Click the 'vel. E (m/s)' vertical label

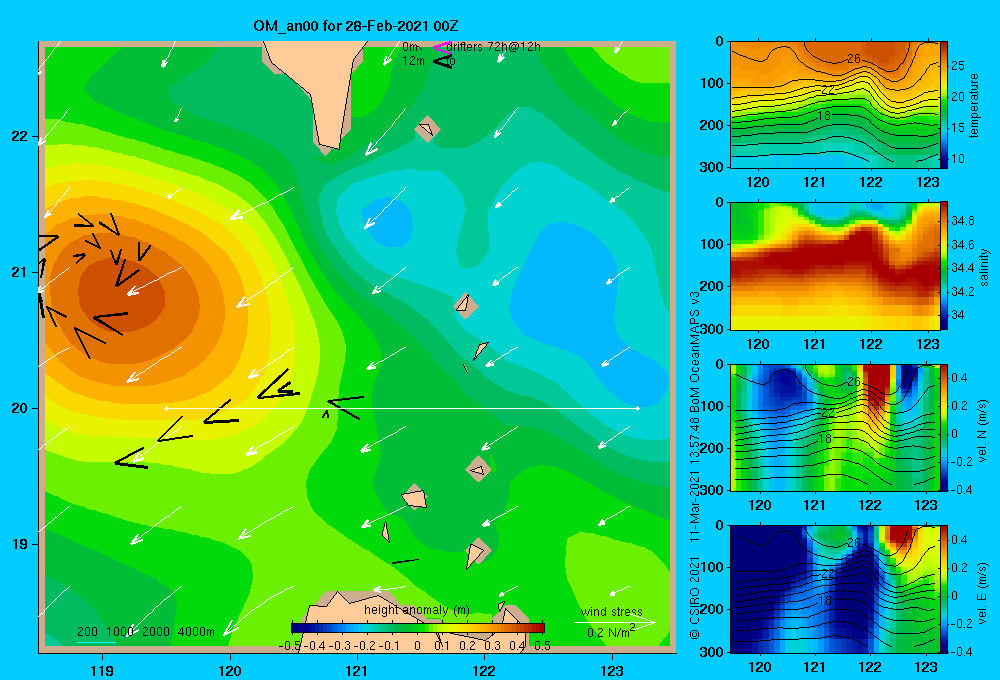point(983,592)
